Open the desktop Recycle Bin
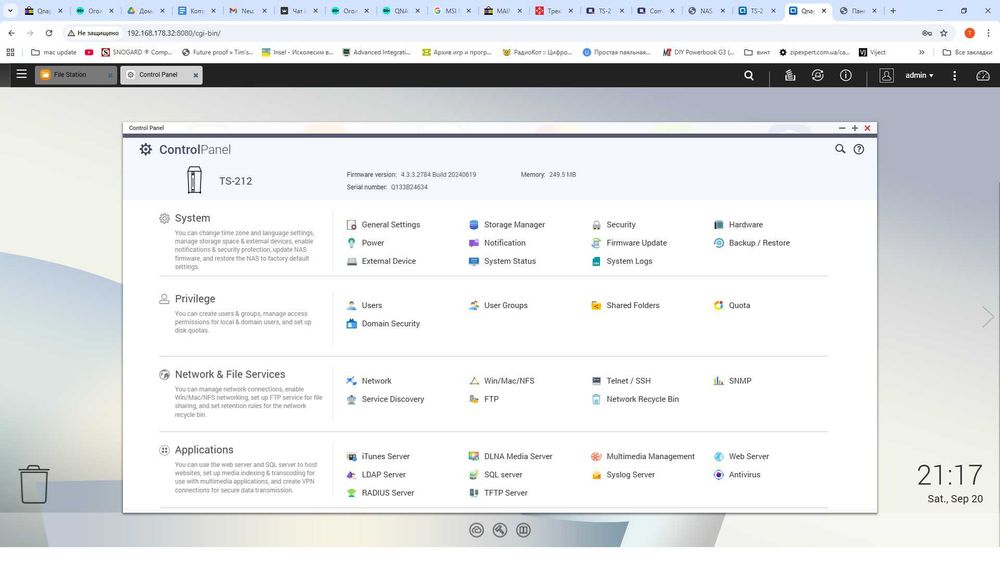The height and width of the screenshot is (563, 1000). point(33,484)
